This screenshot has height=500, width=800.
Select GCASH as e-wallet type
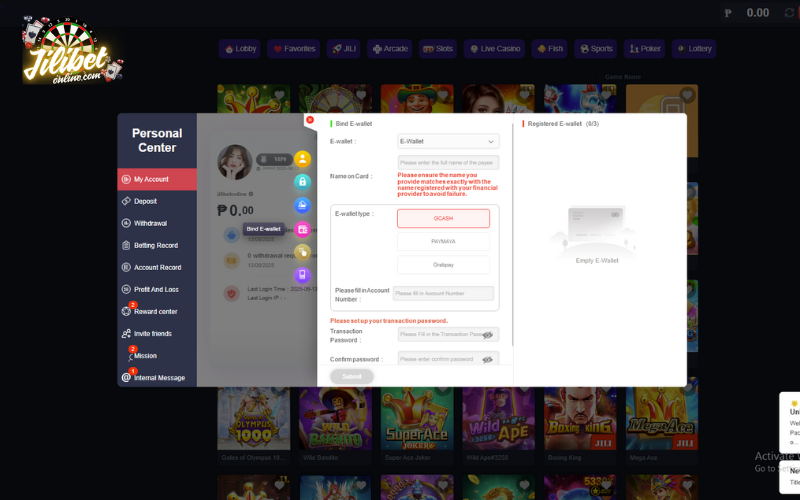click(443, 218)
